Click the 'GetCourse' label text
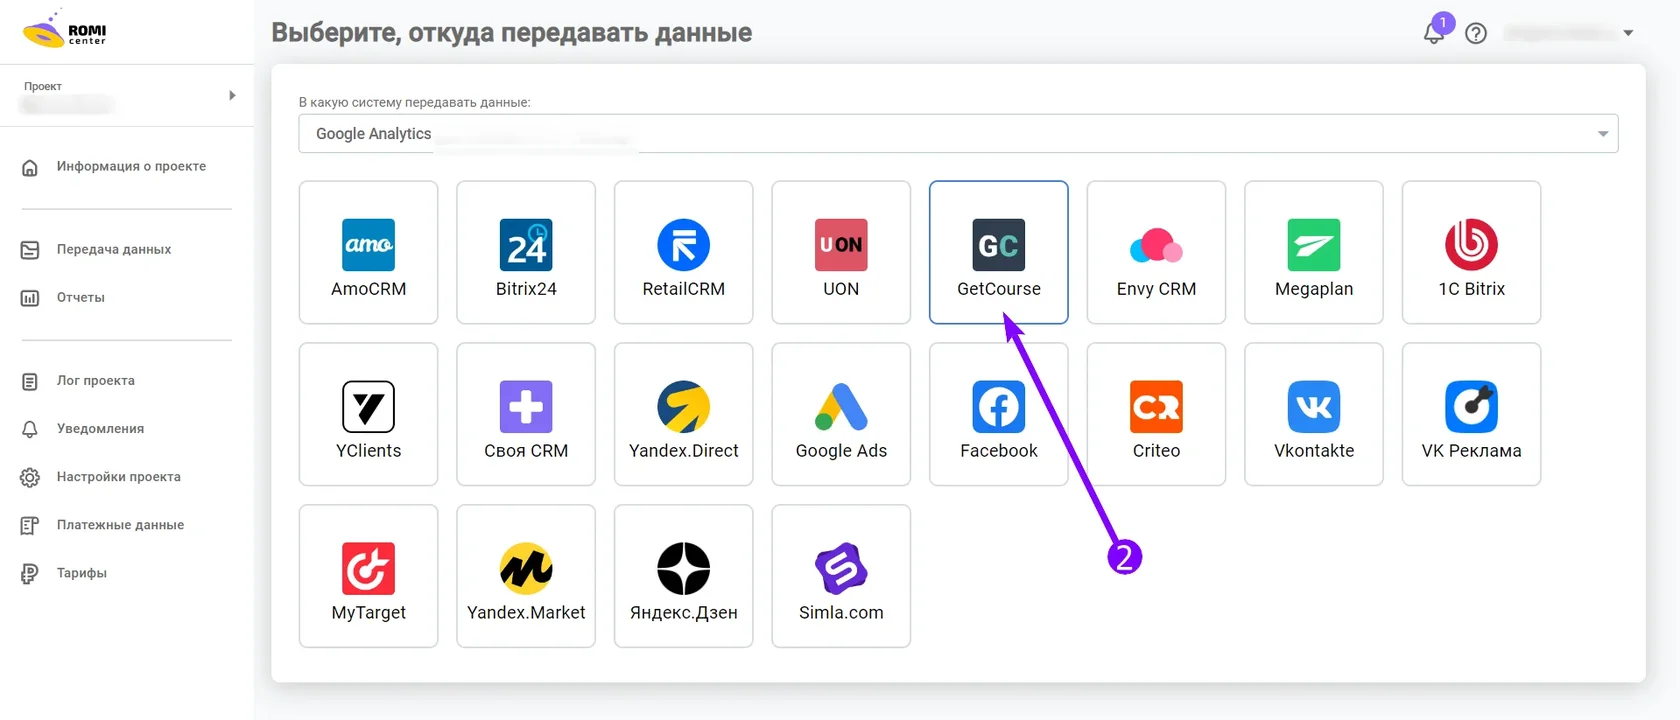The width and height of the screenshot is (1680, 720). [999, 289]
